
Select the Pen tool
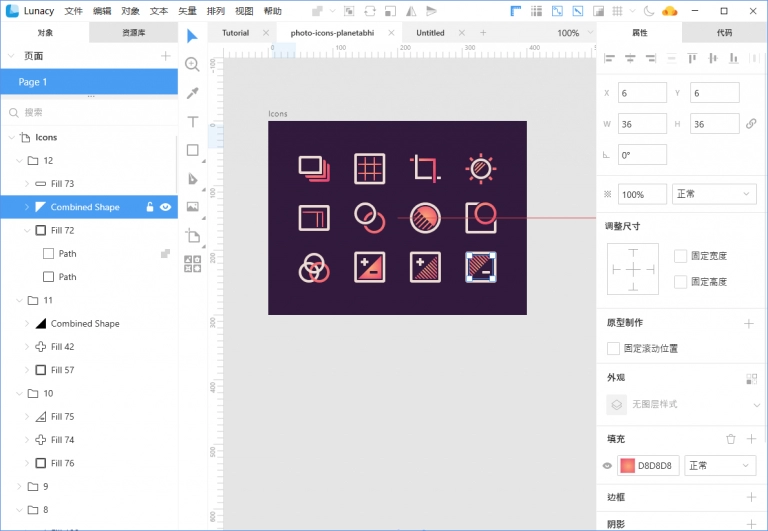tap(192, 179)
